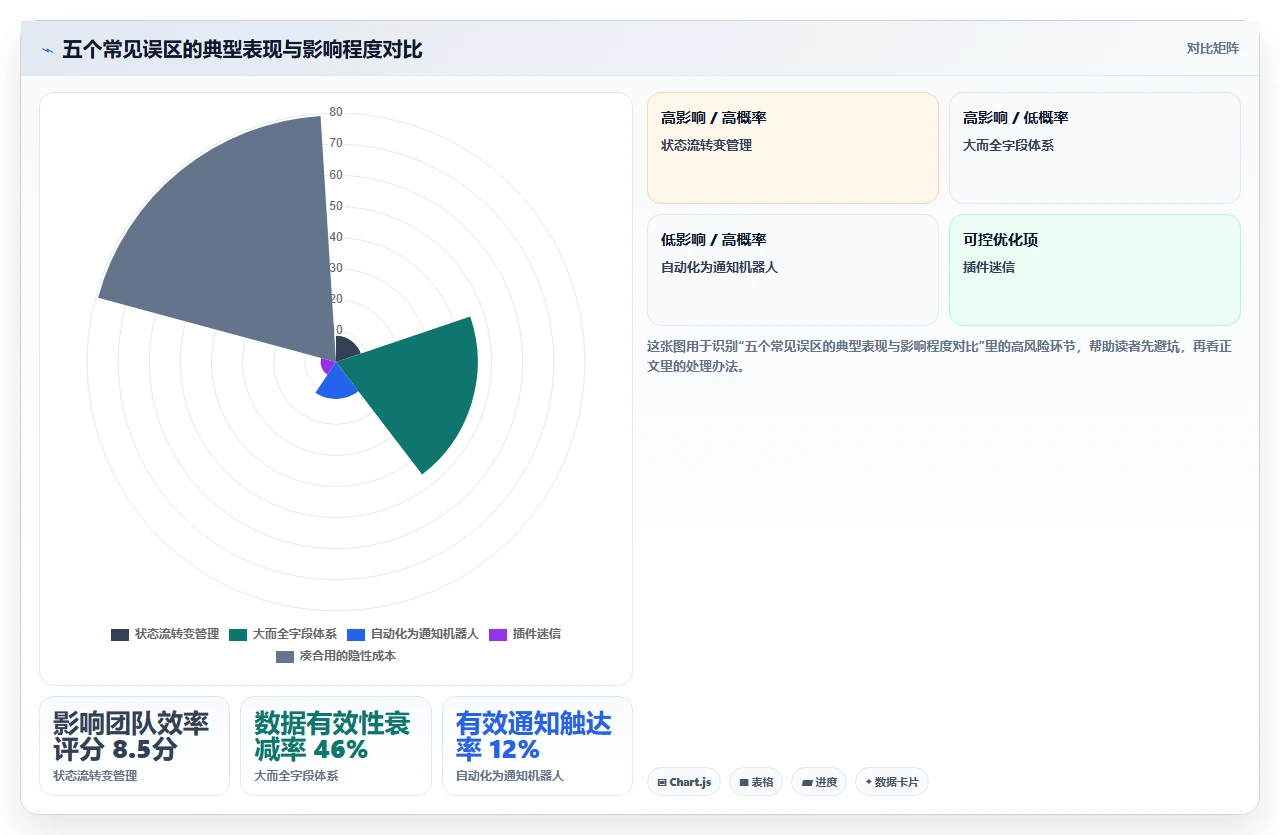
Task: Click the Chart.js tag chip
Action: coord(684,782)
